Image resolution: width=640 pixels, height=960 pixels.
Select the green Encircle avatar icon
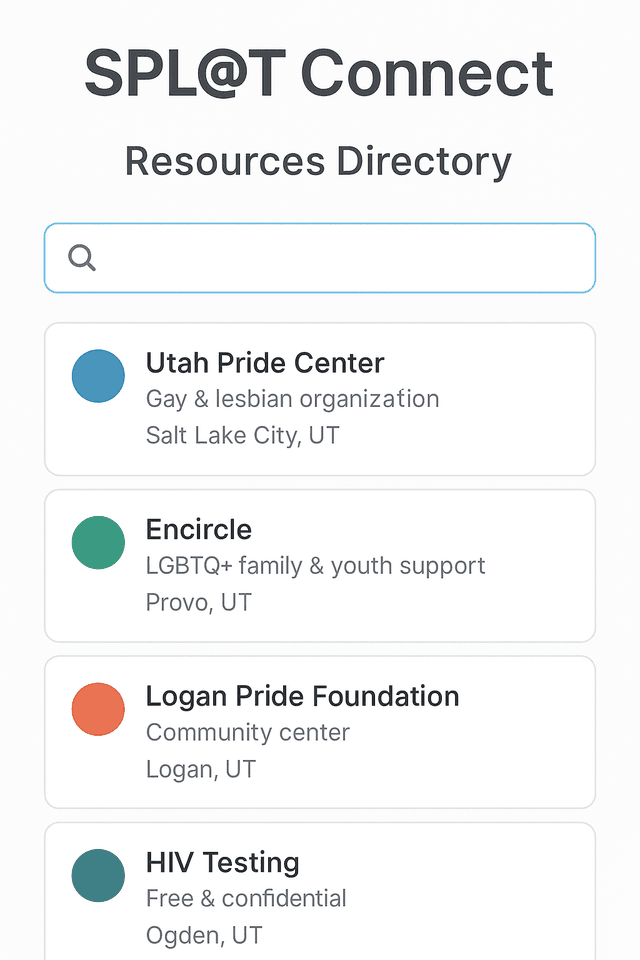tap(97, 542)
